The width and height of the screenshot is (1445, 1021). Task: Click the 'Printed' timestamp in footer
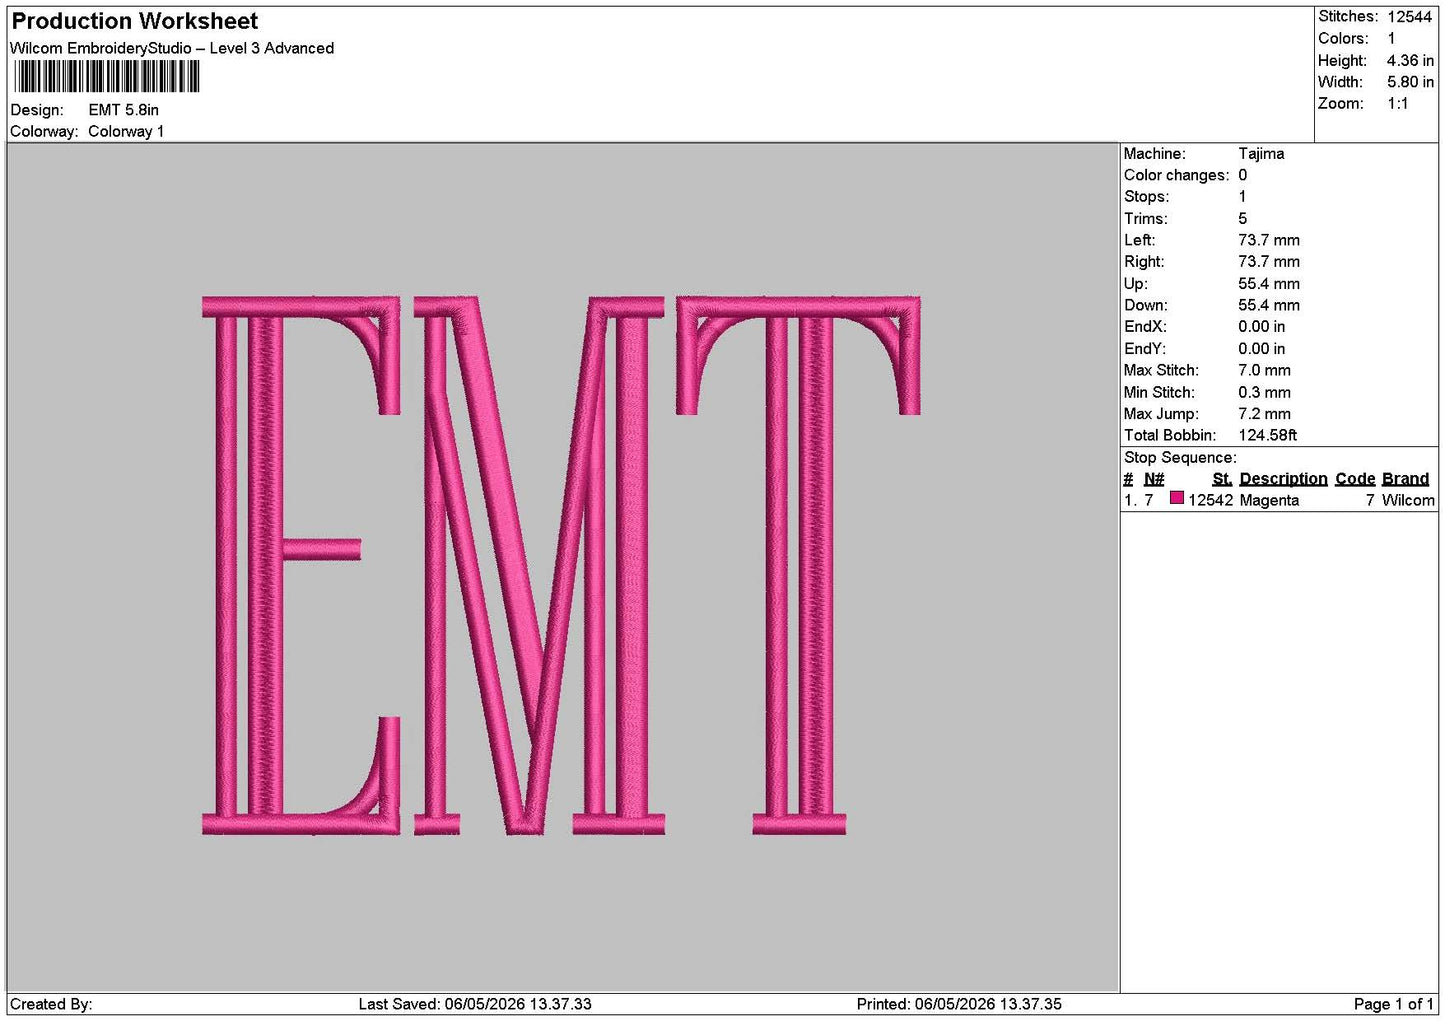pyautogui.click(x=959, y=1004)
